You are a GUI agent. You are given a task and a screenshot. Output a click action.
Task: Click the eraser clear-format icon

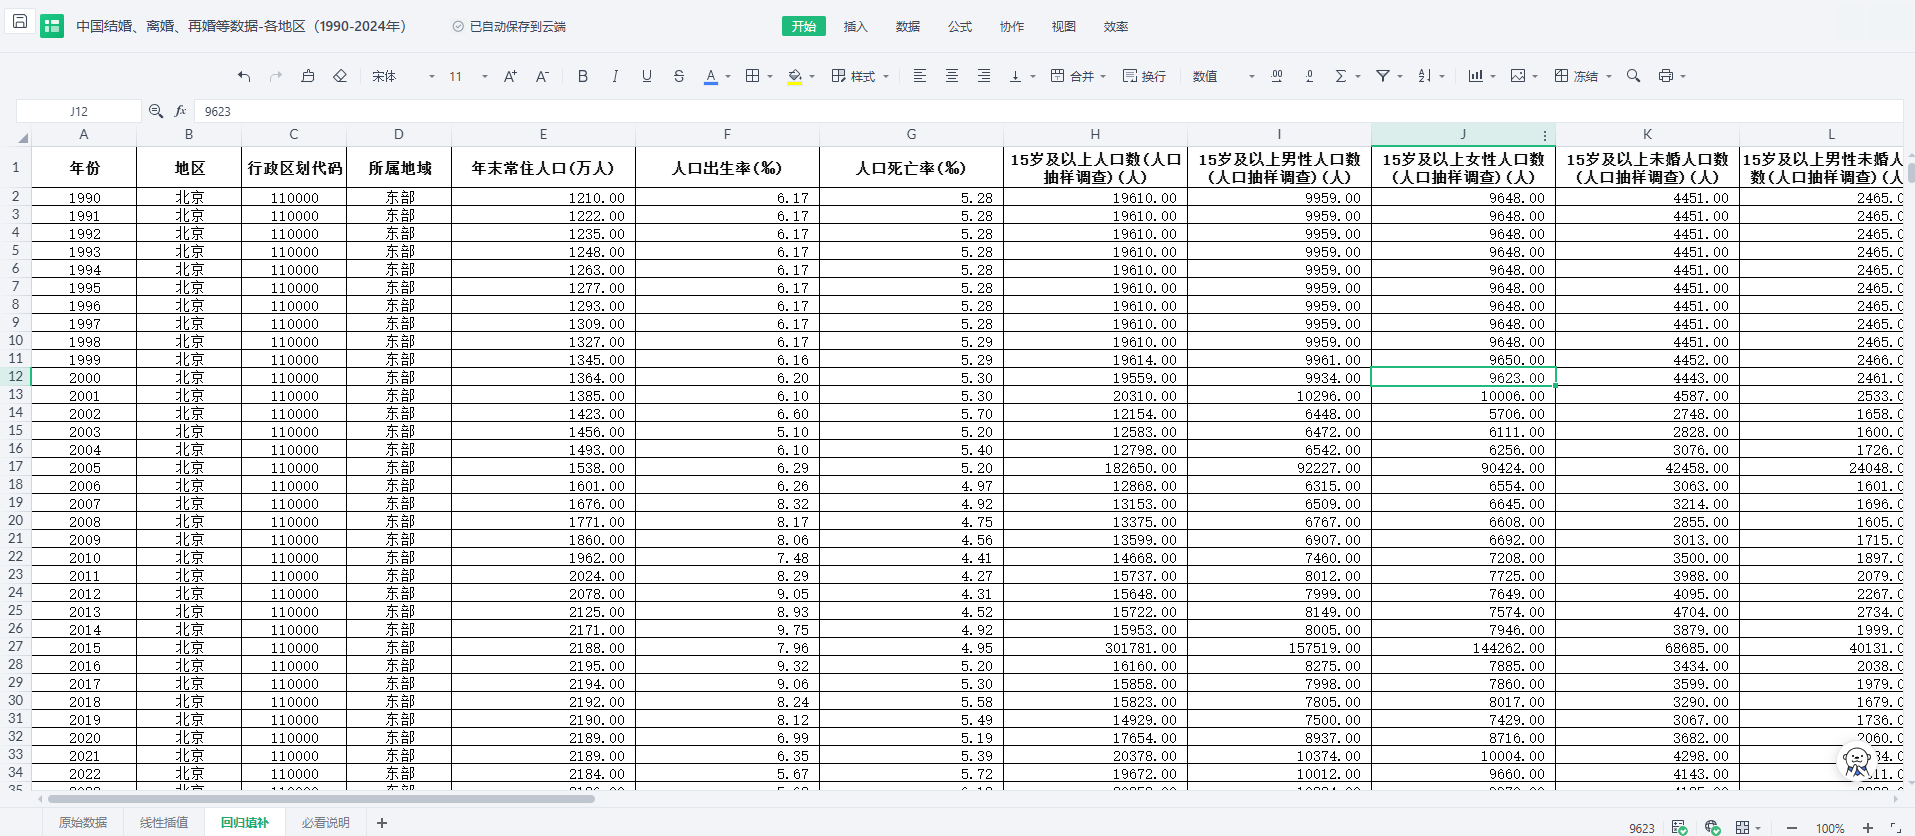coord(340,76)
